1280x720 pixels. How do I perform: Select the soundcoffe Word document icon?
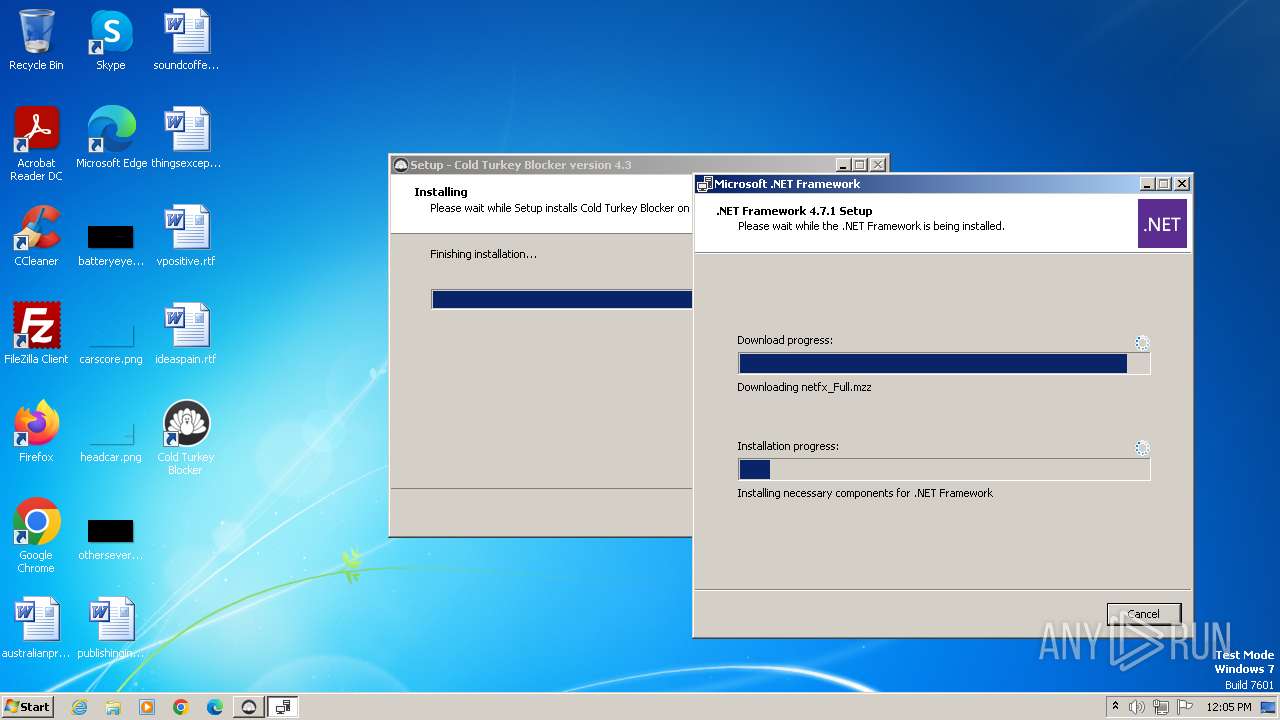coord(186,40)
